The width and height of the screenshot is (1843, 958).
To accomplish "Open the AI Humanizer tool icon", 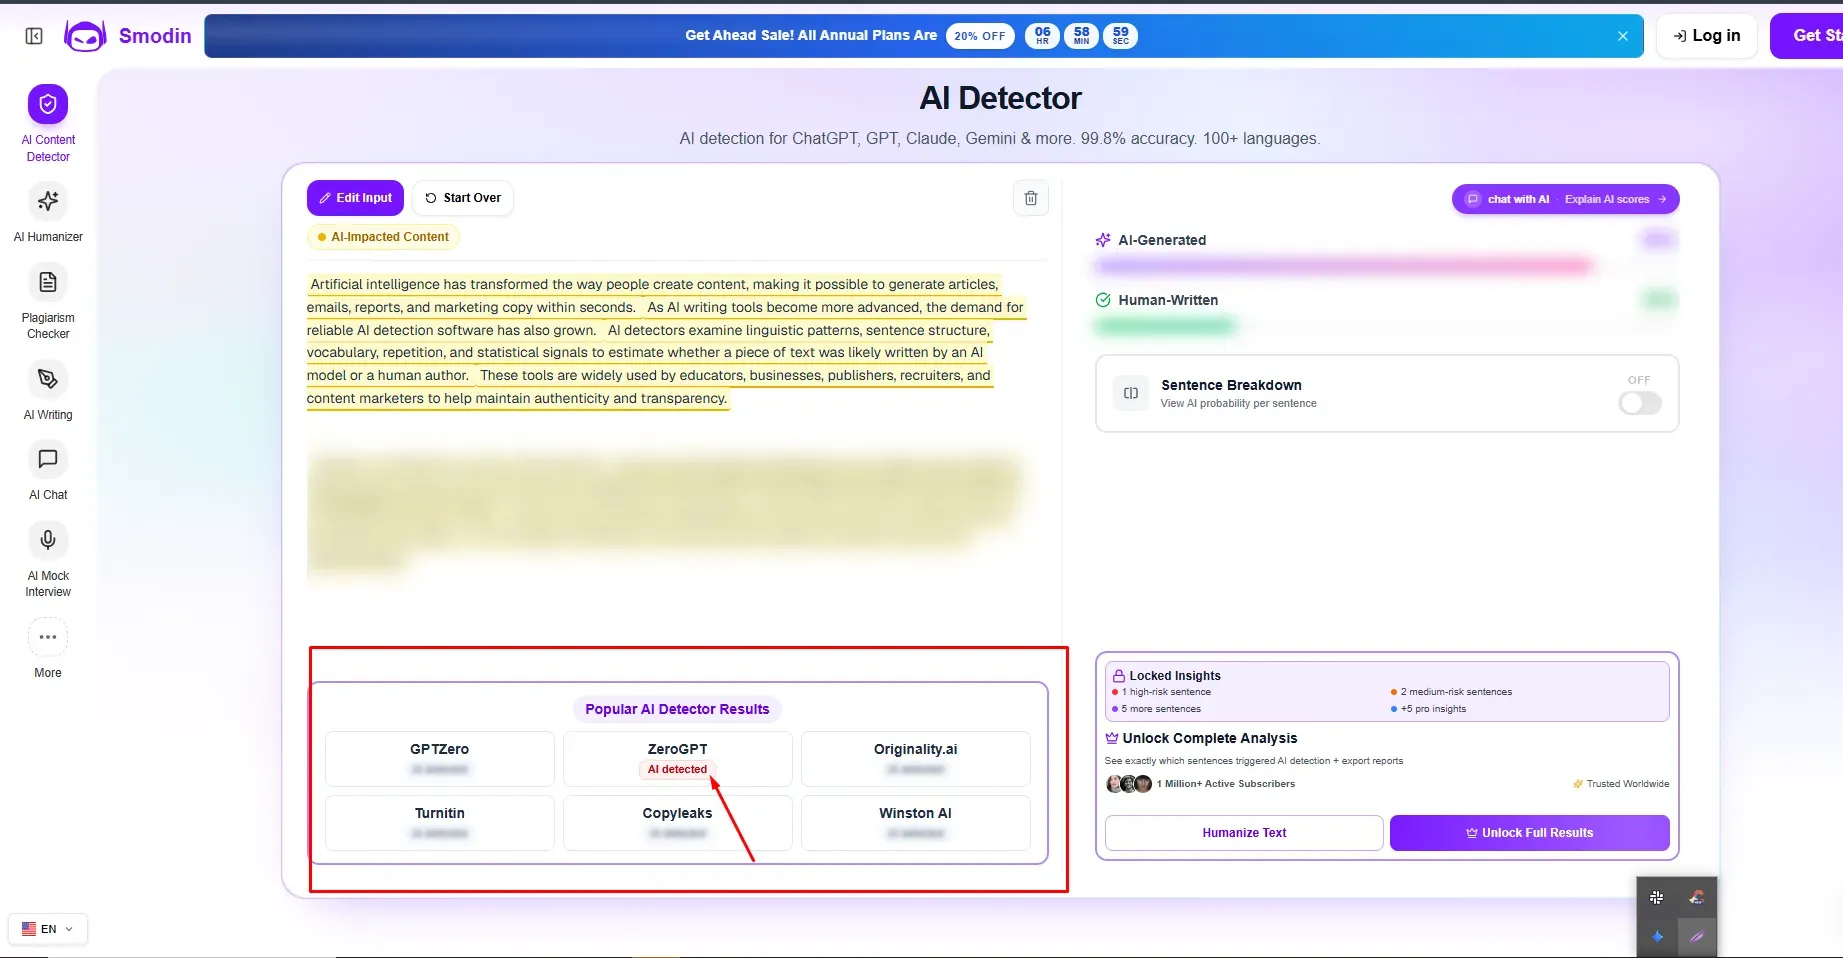I will click(x=48, y=201).
